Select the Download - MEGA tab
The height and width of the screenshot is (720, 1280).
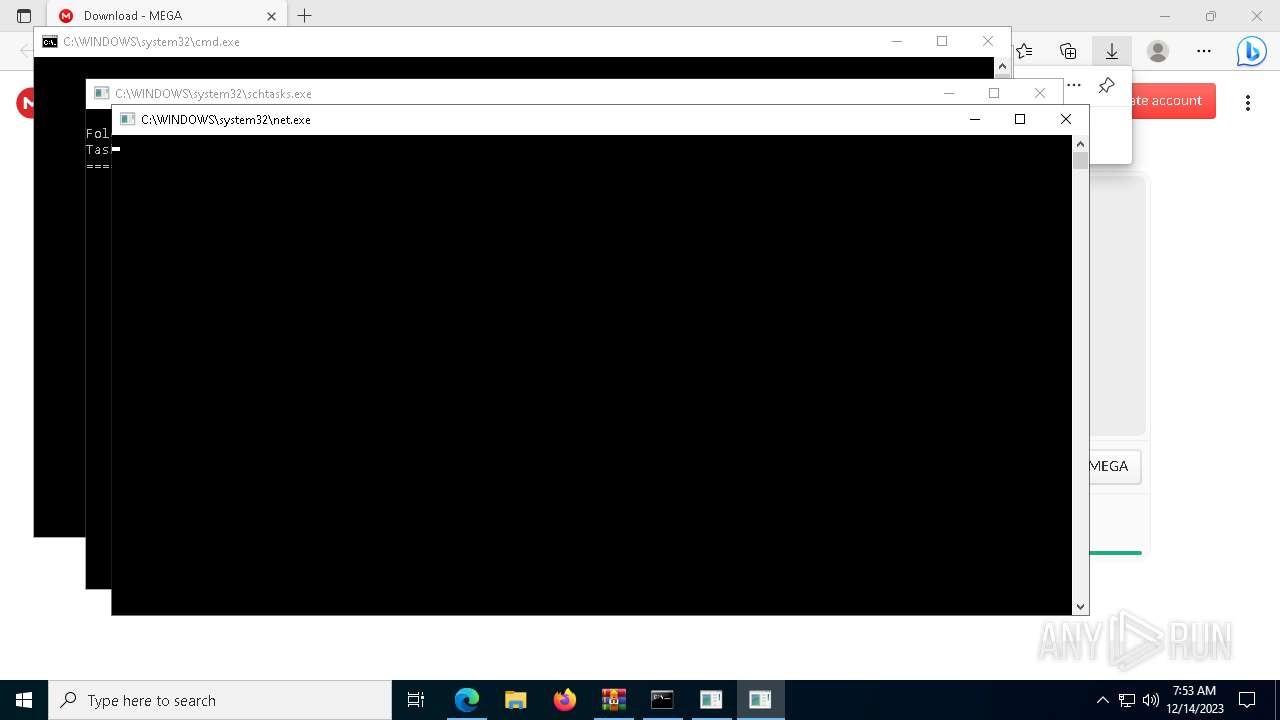166,16
